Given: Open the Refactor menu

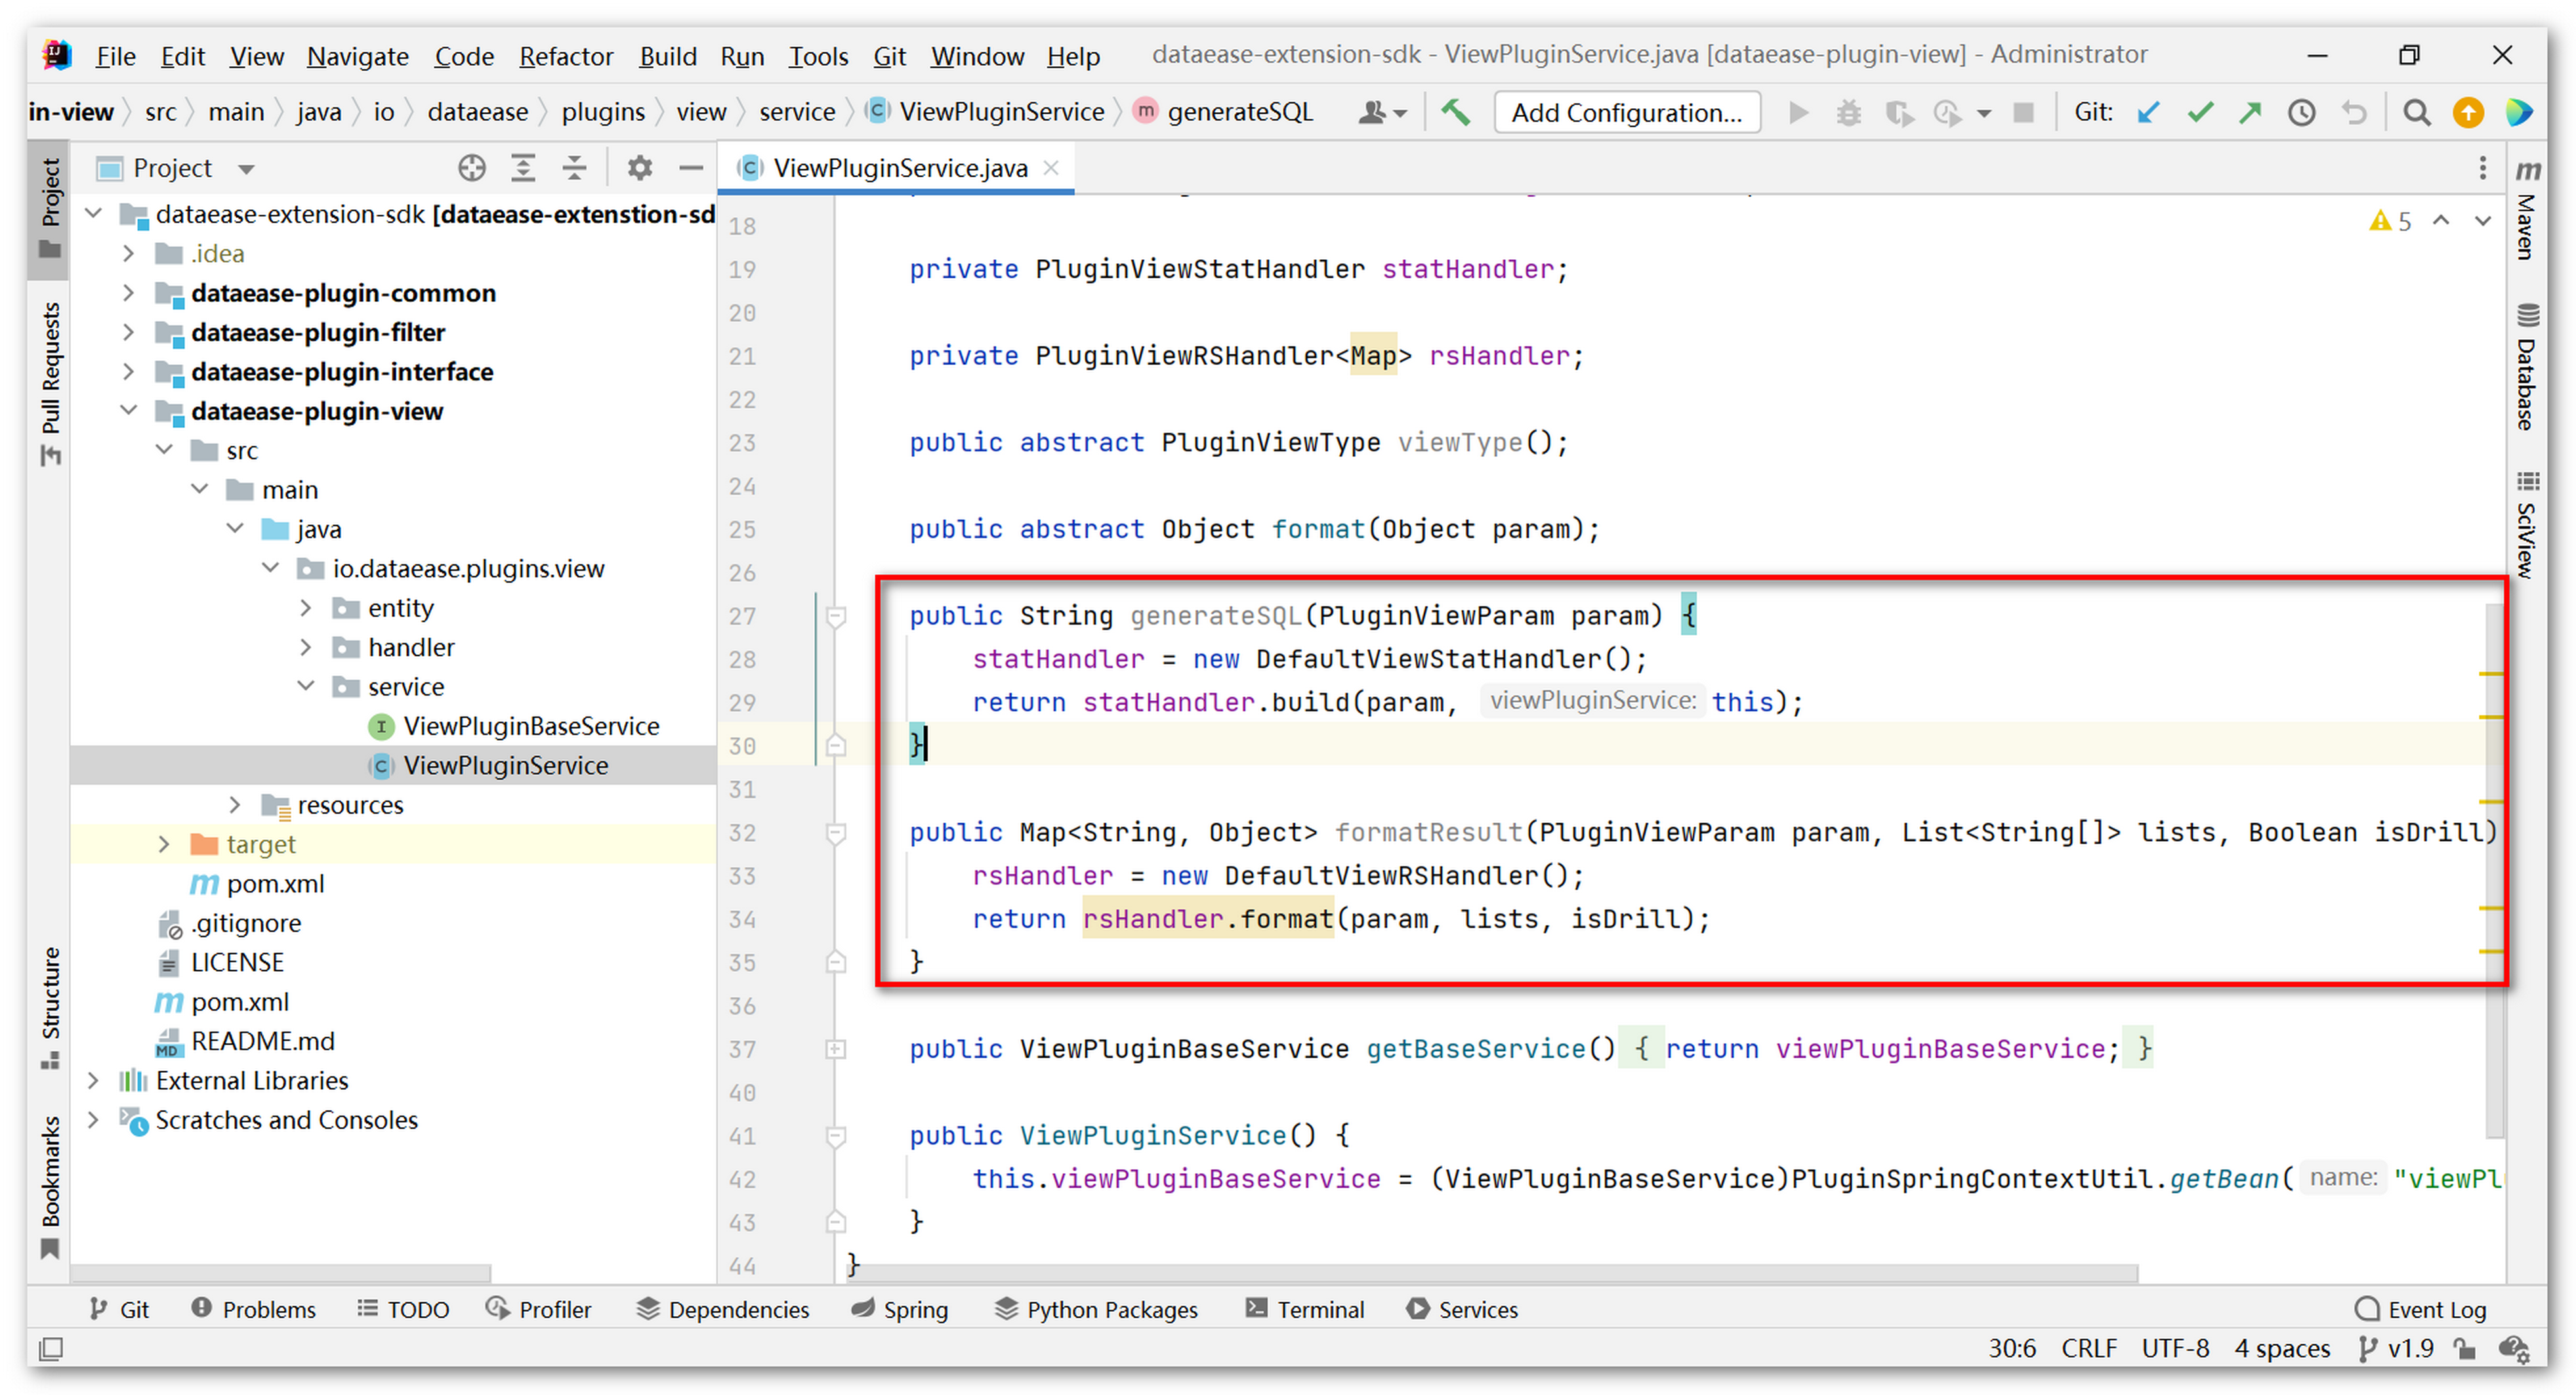Looking at the screenshot, I should pyautogui.click(x=565, y=56).
